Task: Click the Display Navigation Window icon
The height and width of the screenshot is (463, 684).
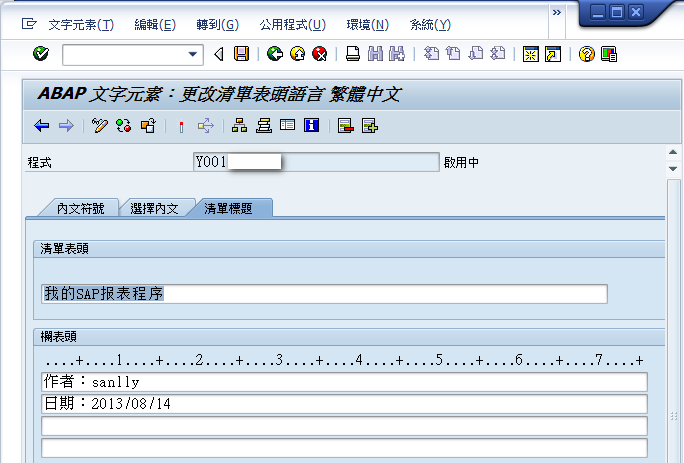Action: 264,126
